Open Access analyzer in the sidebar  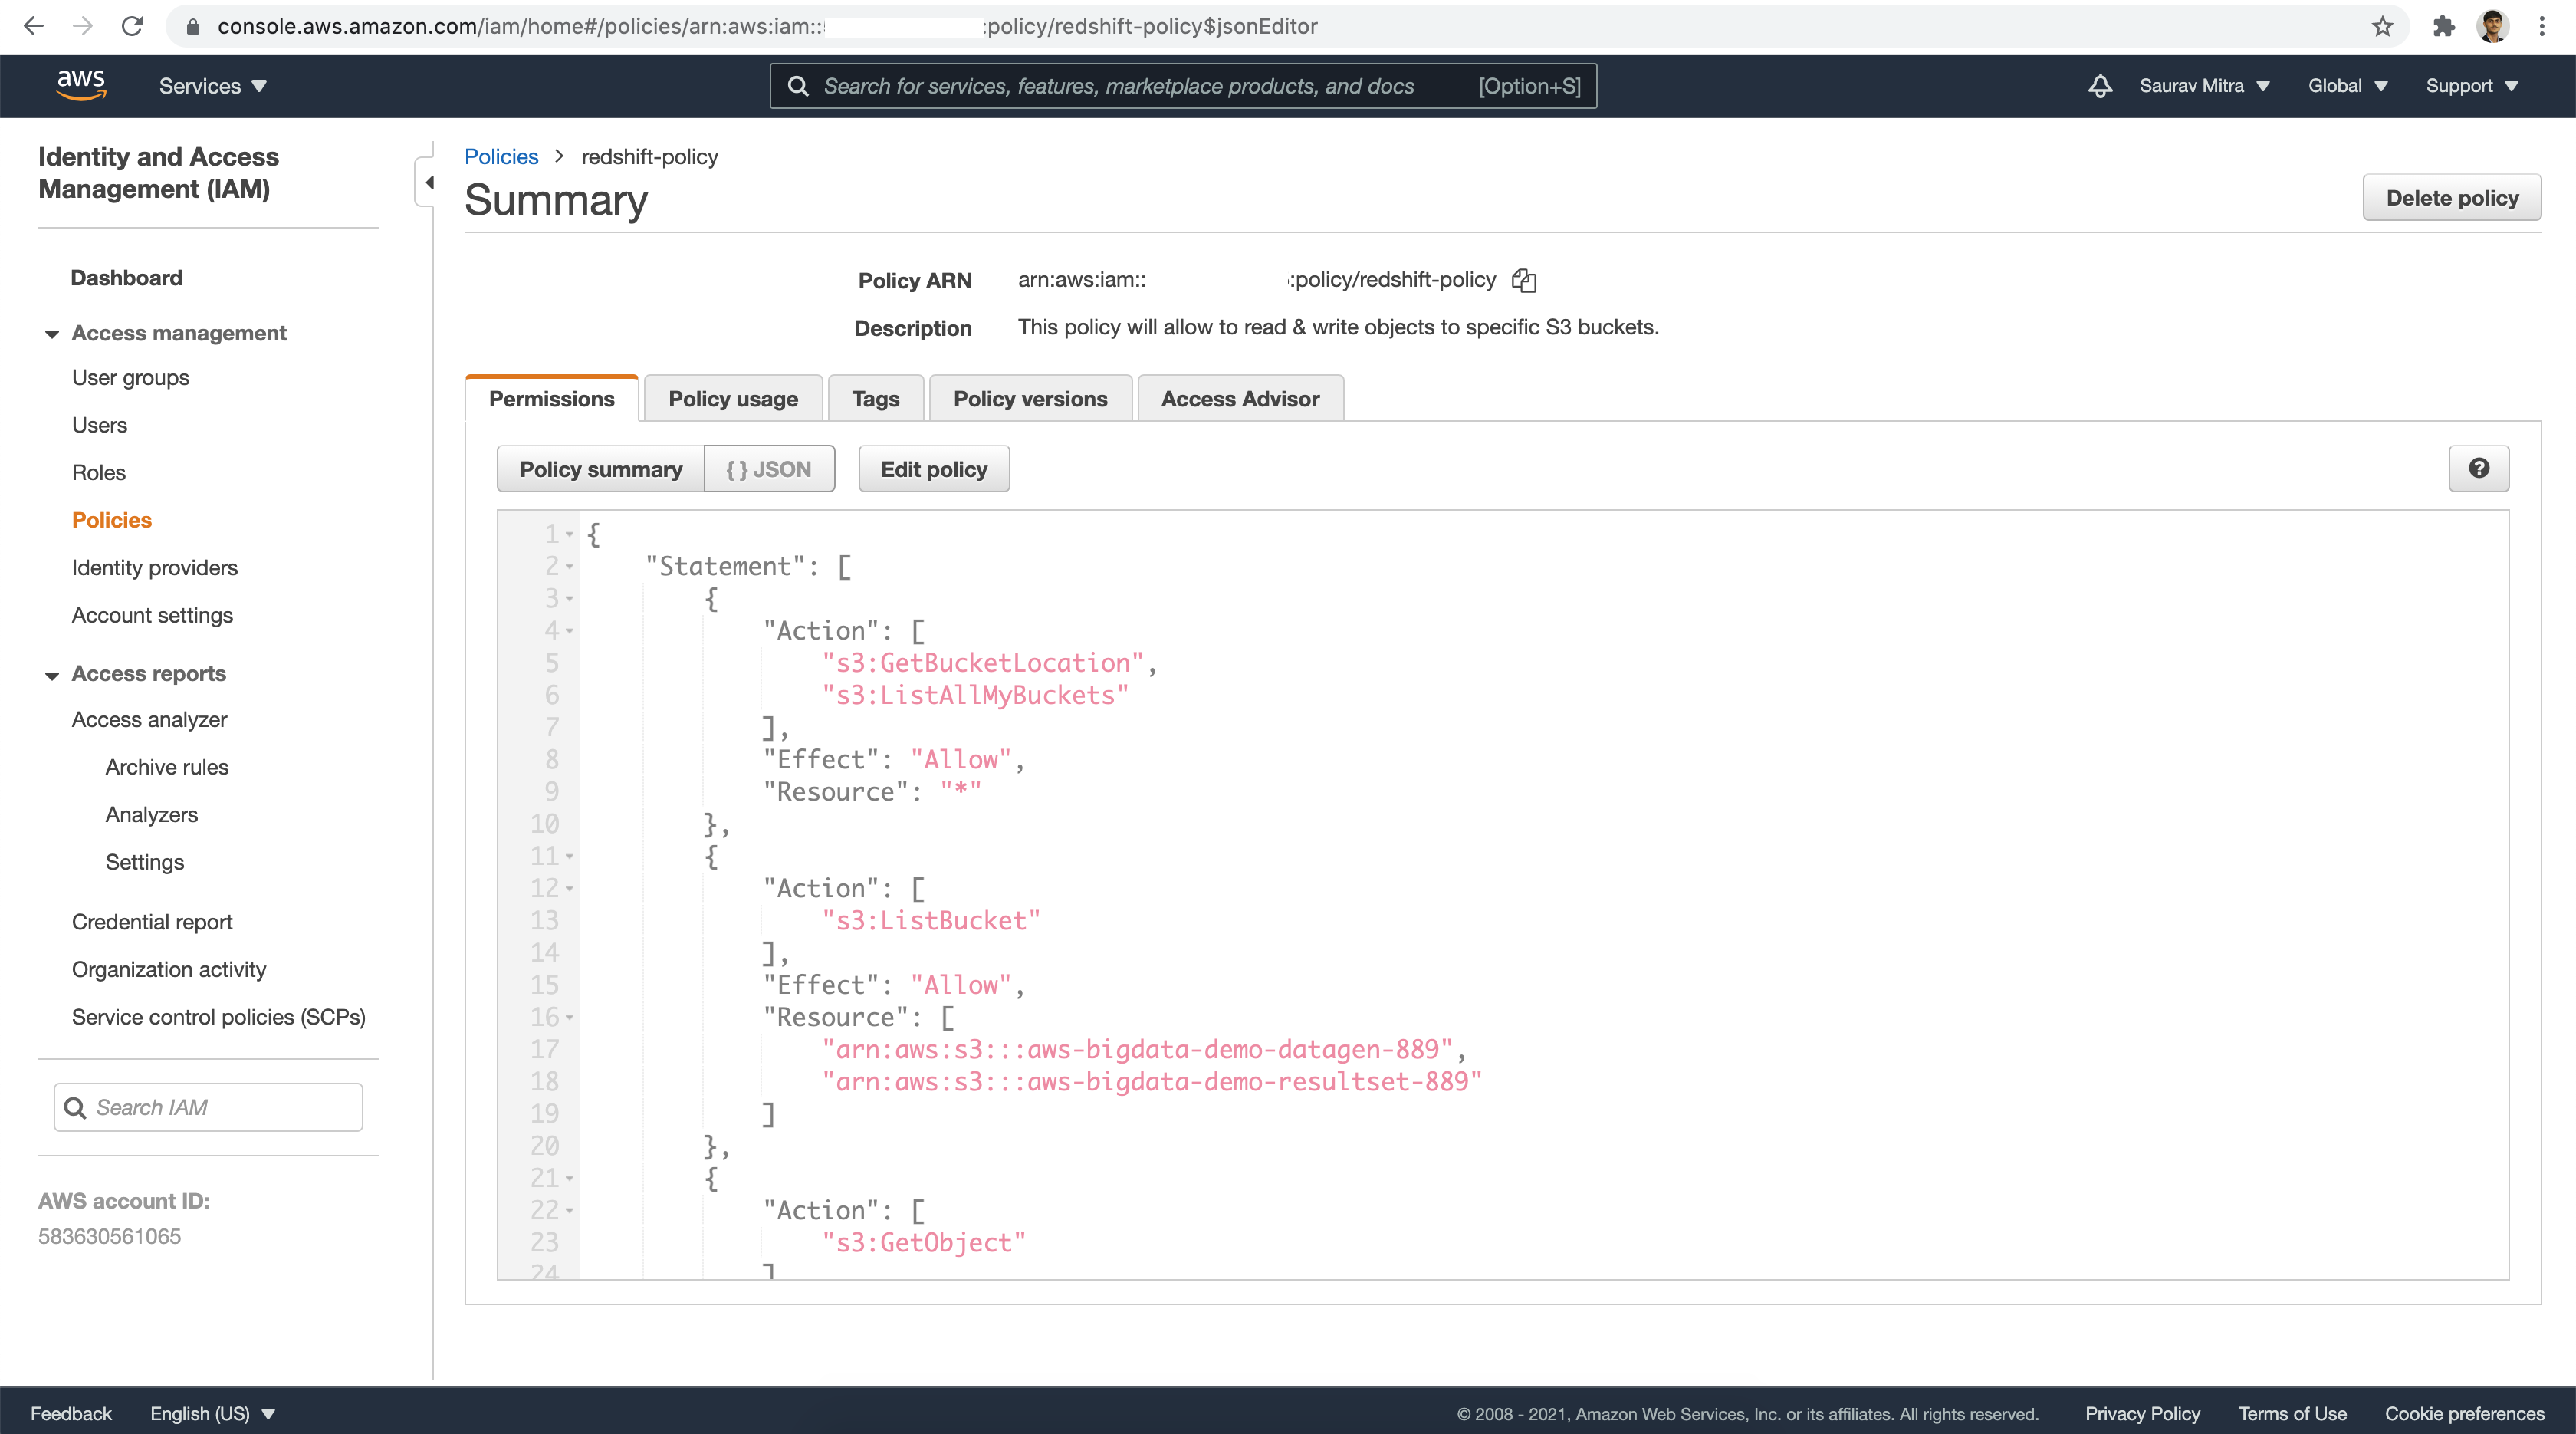coord(149,720)
